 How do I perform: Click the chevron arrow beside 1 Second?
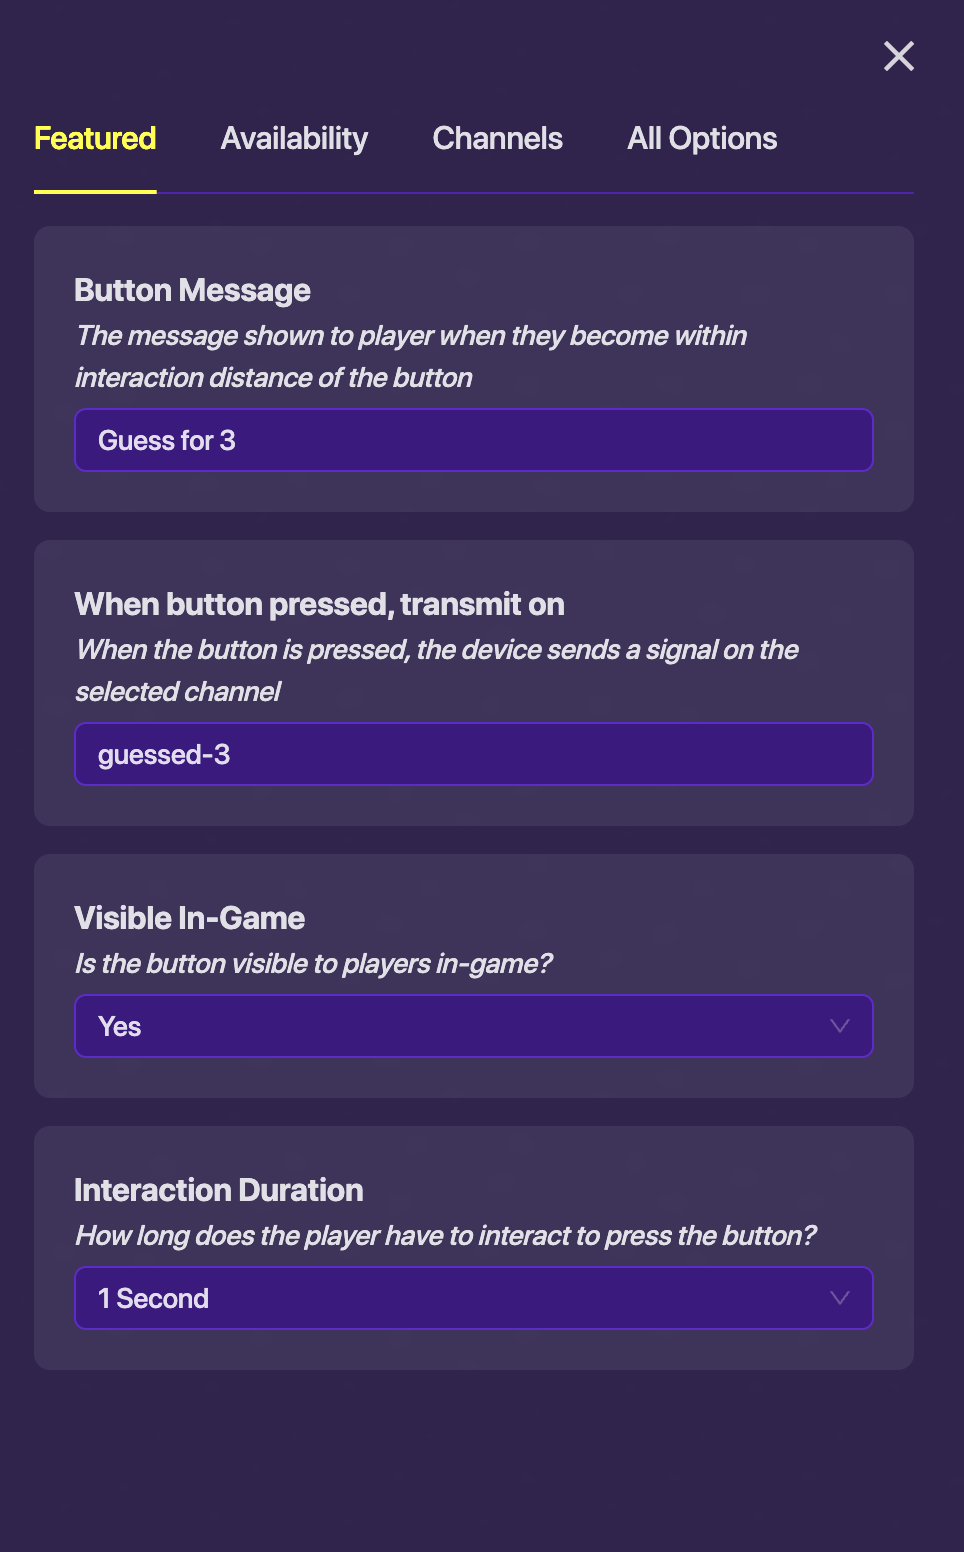click(x=840, y=1298)
